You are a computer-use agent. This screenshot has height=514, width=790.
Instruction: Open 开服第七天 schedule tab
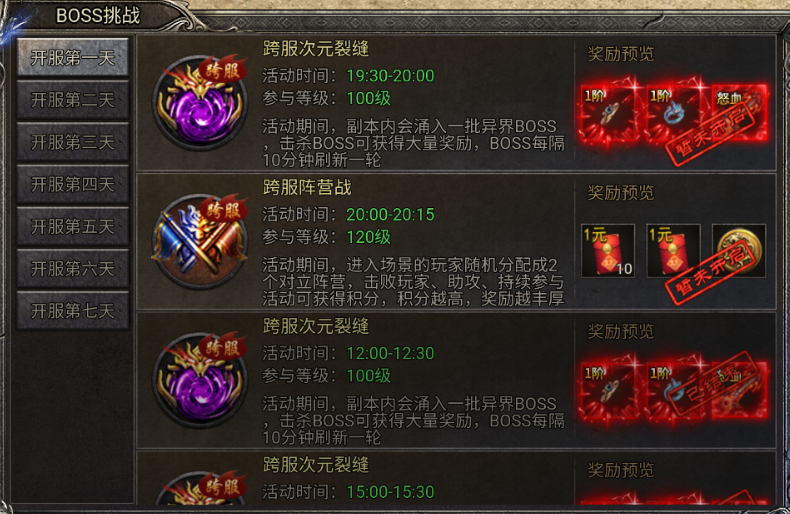[x=73, y=310]
